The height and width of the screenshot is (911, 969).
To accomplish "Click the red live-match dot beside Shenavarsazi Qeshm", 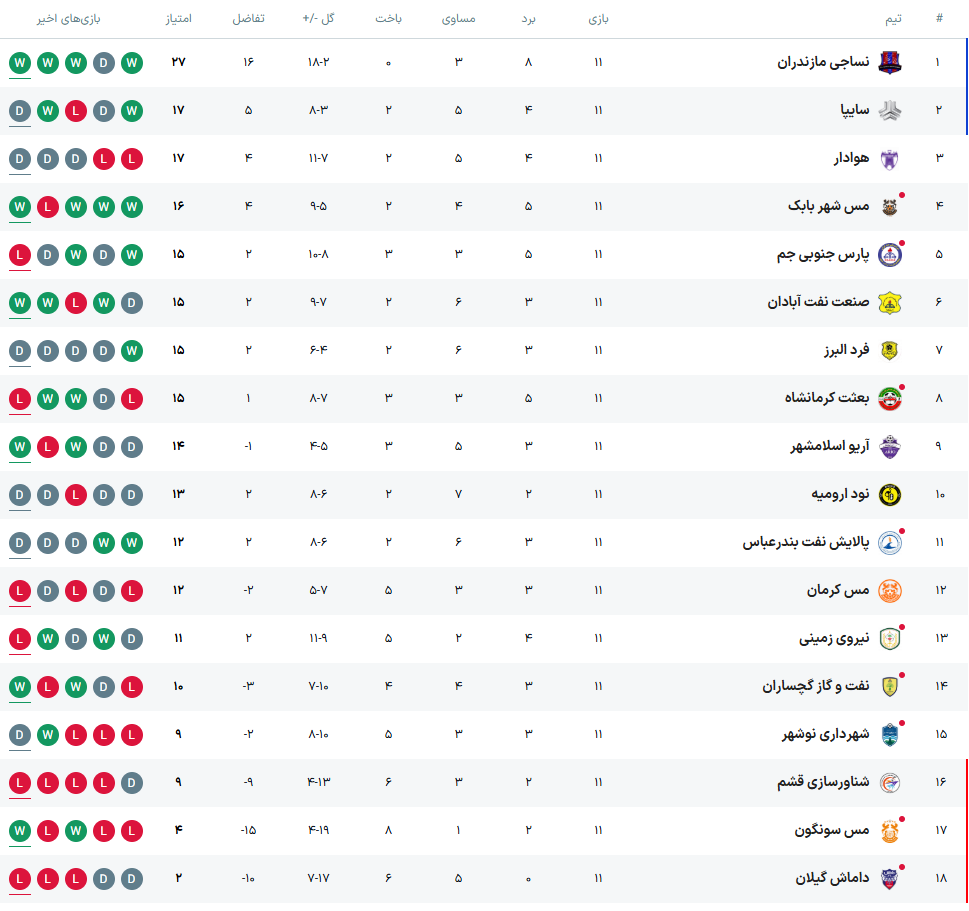I will [903, 771].
